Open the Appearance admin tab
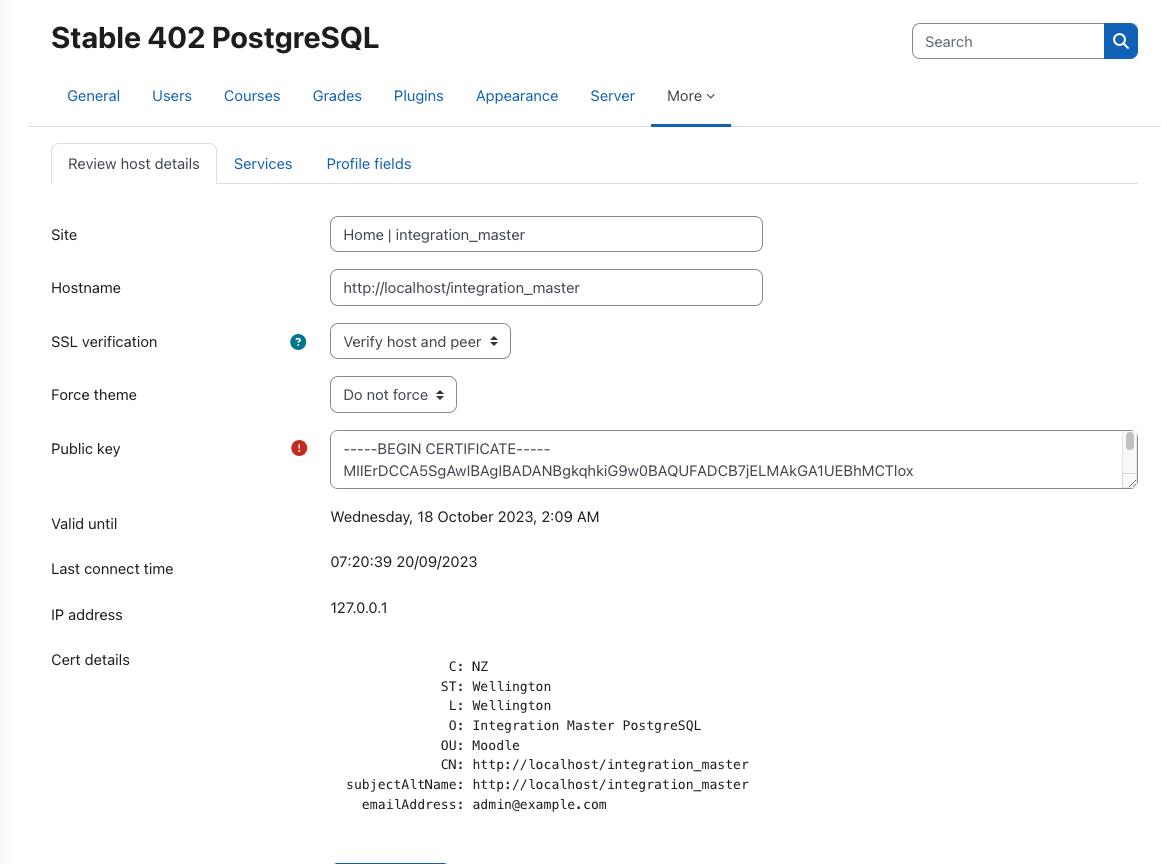This screenshot has height=864, width=1167. [x=517, y=96]
